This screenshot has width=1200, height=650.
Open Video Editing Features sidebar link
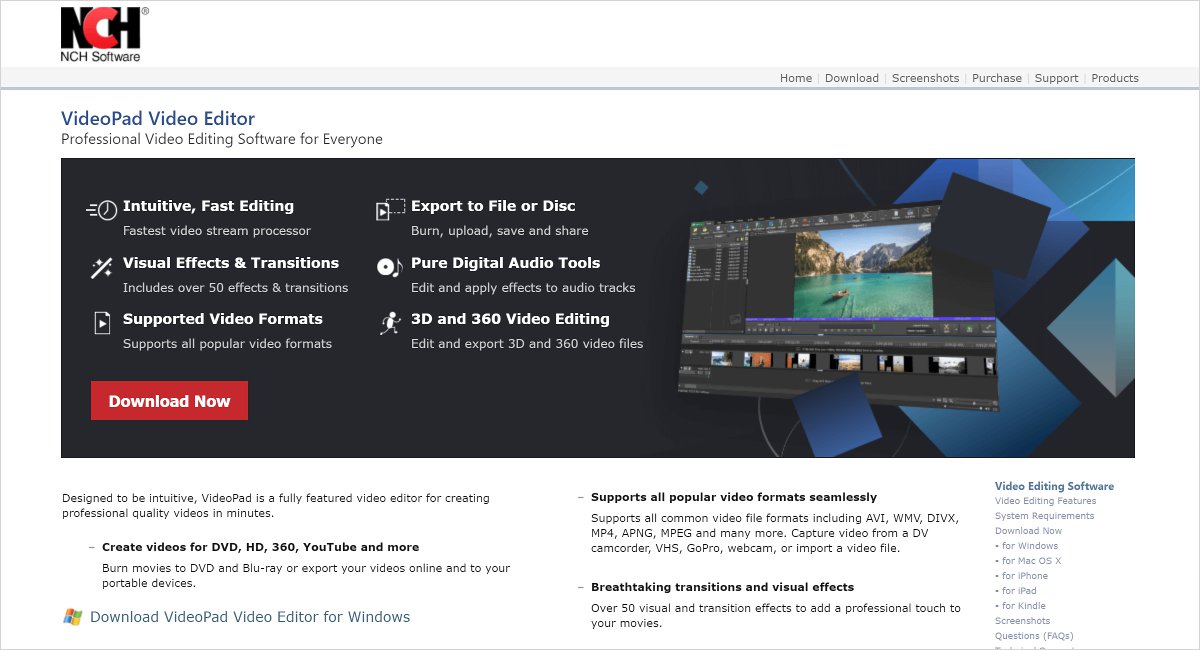(x=1045, y=501)
